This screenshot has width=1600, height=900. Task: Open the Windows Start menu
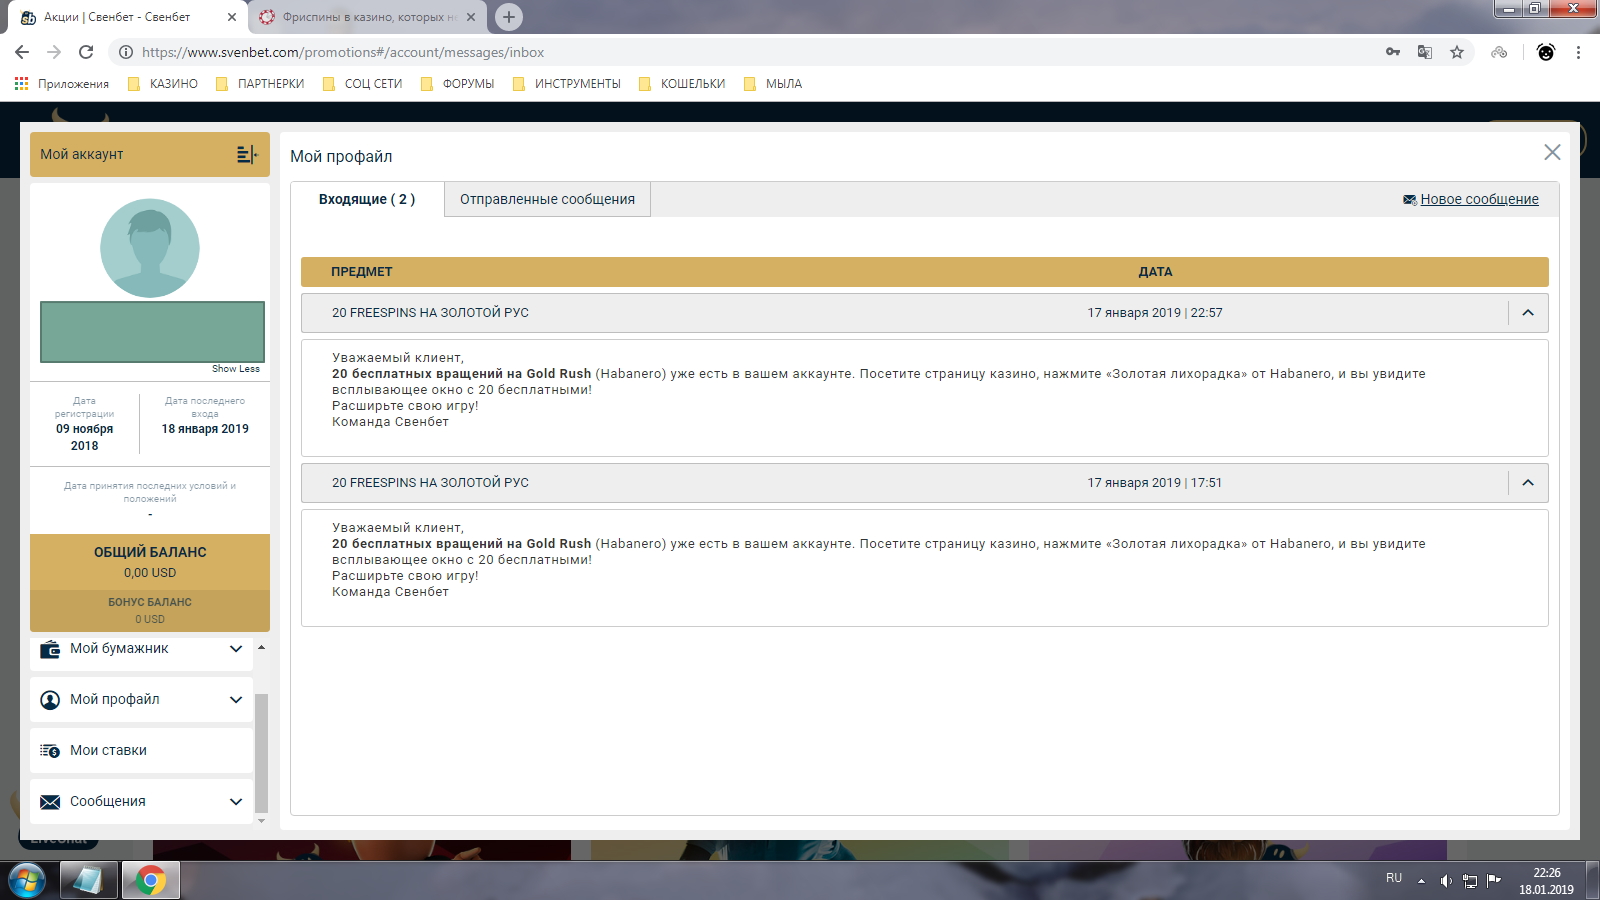tap(27, 881)
